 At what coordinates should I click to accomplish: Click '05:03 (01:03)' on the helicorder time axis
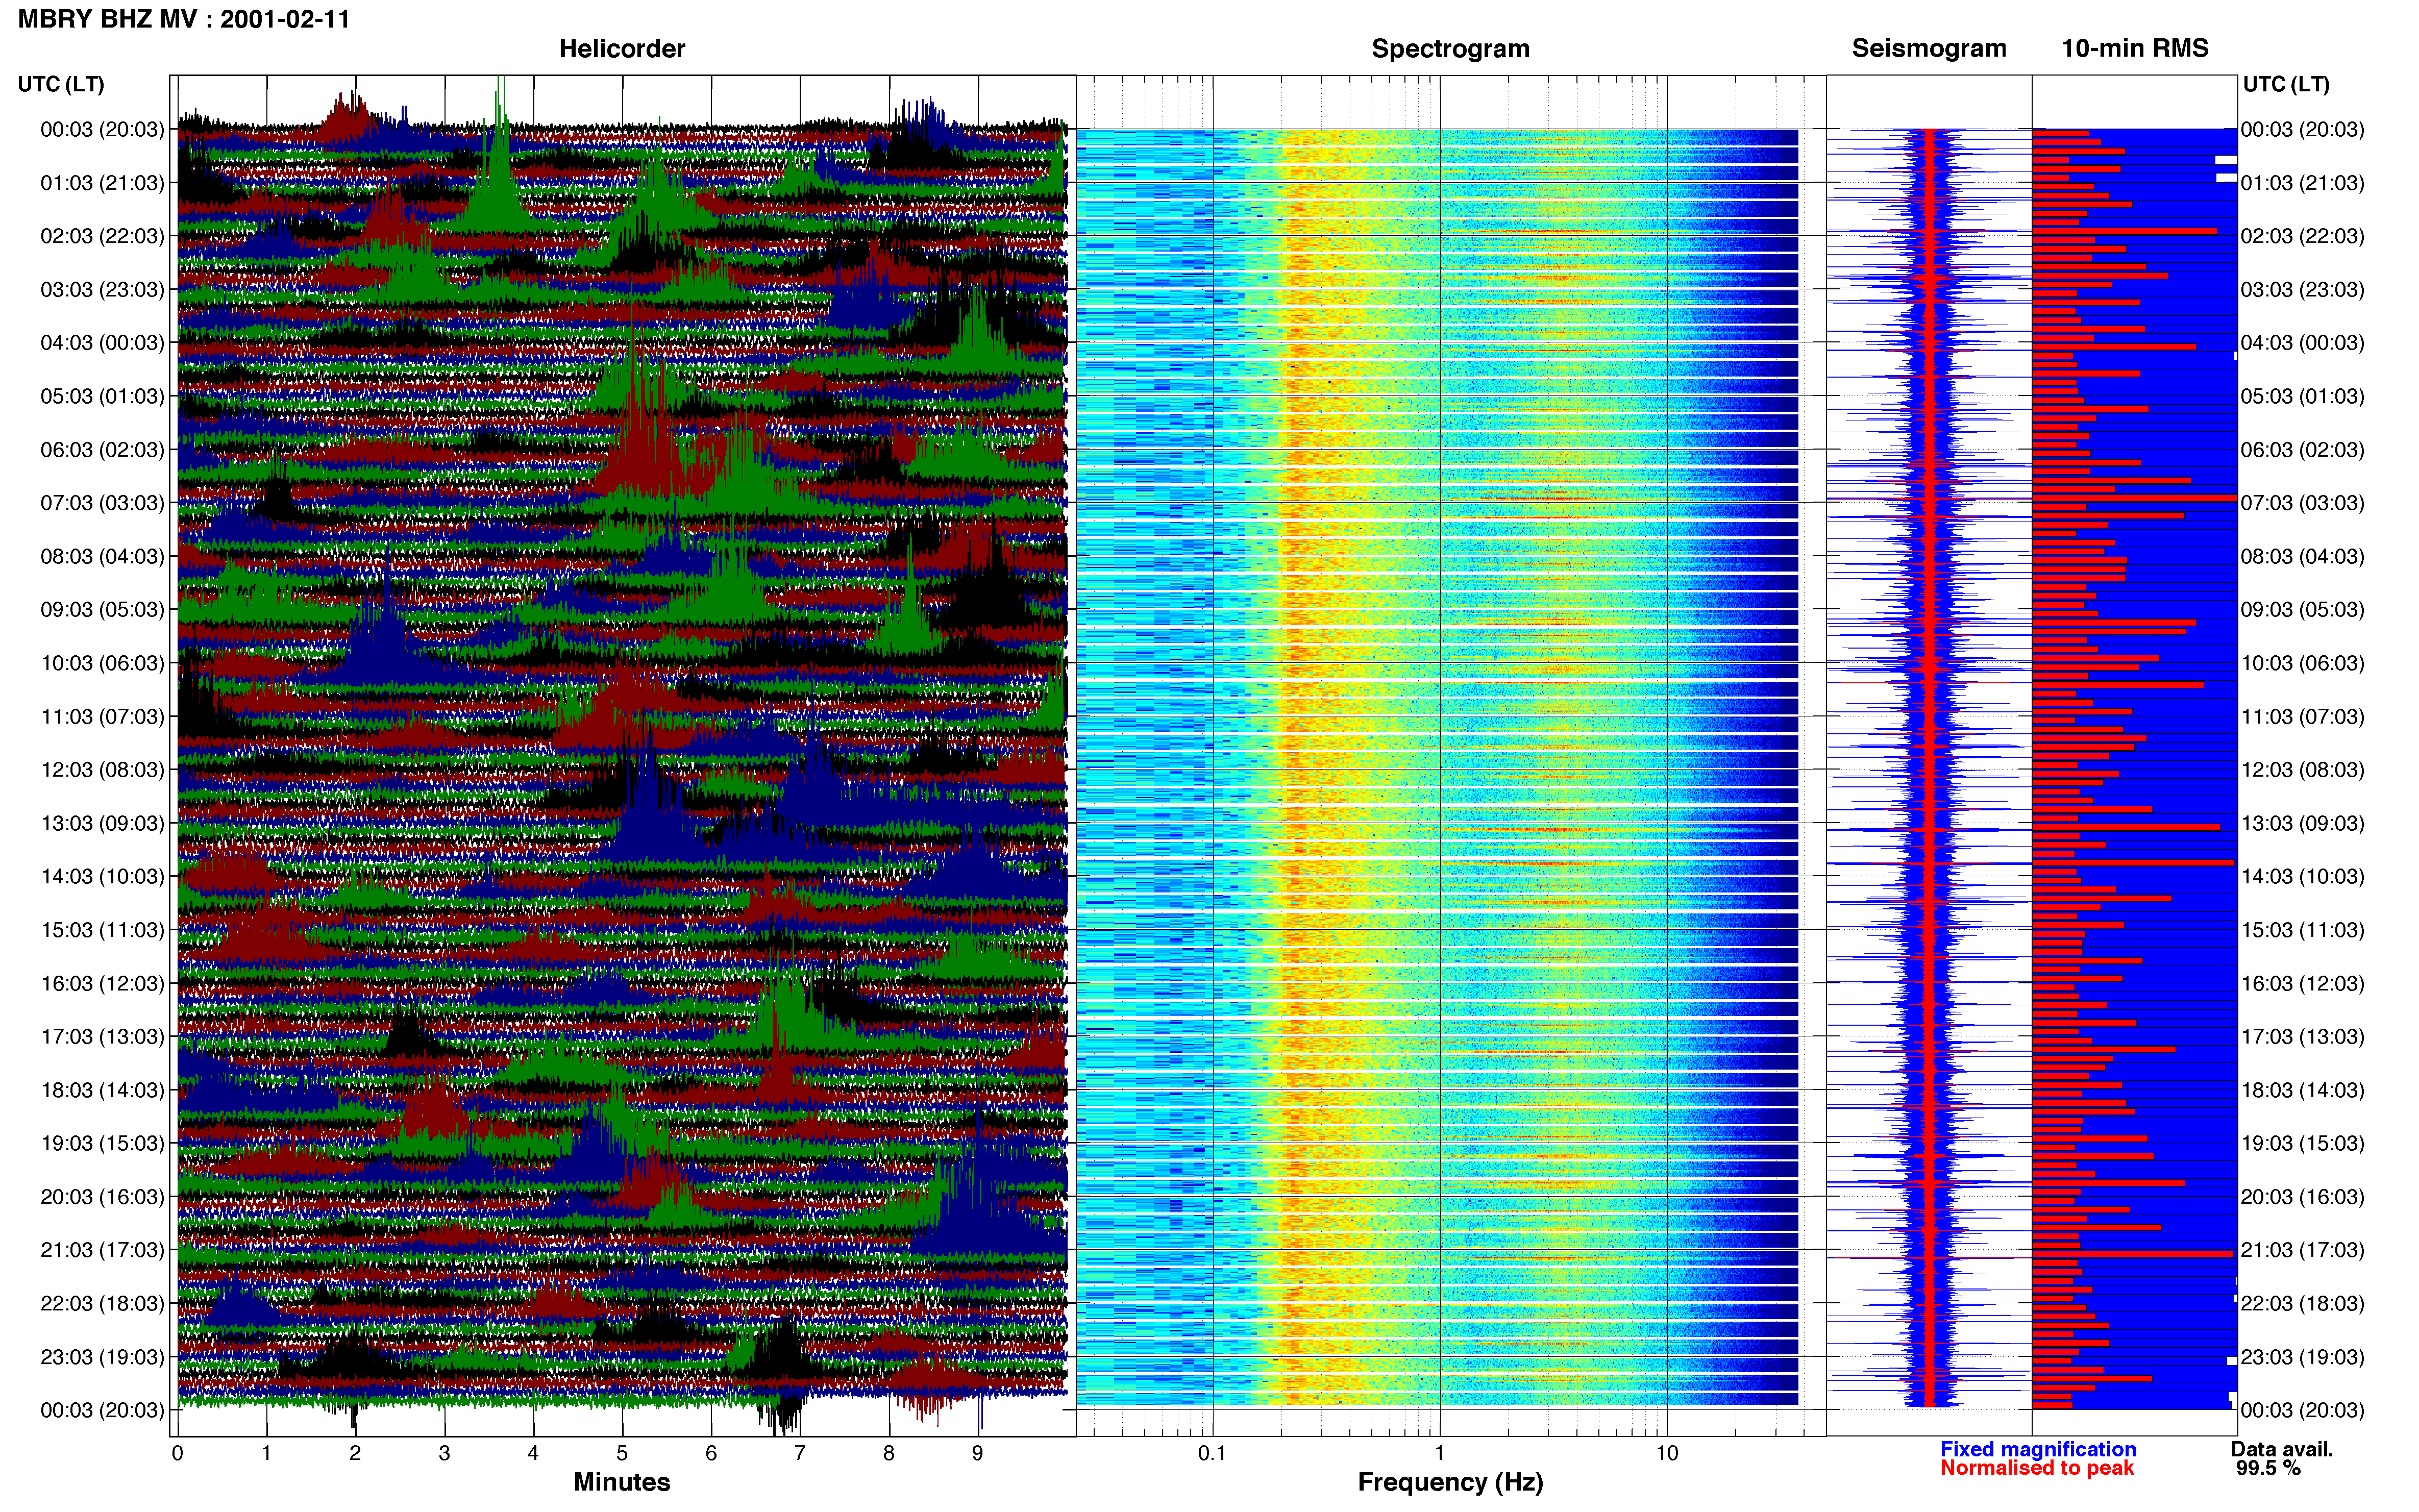click(102, 396)
